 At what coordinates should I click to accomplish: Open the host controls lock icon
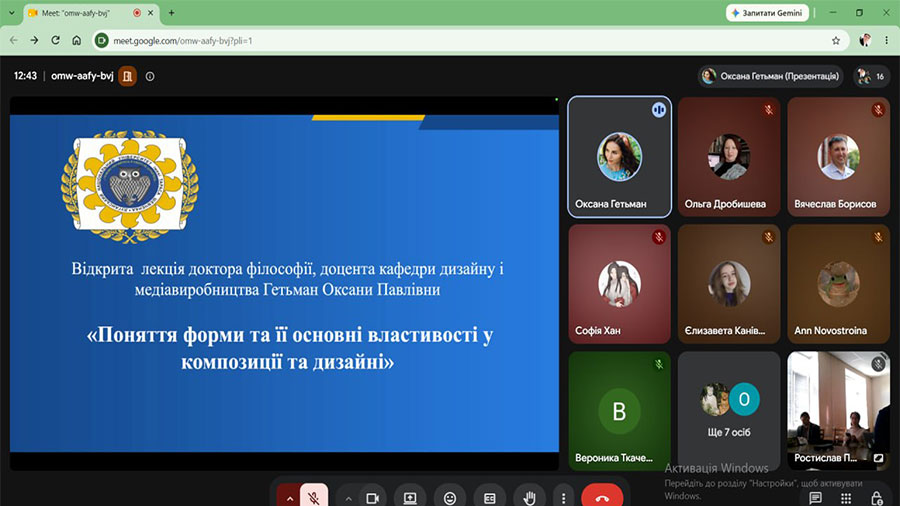(876, 497)
